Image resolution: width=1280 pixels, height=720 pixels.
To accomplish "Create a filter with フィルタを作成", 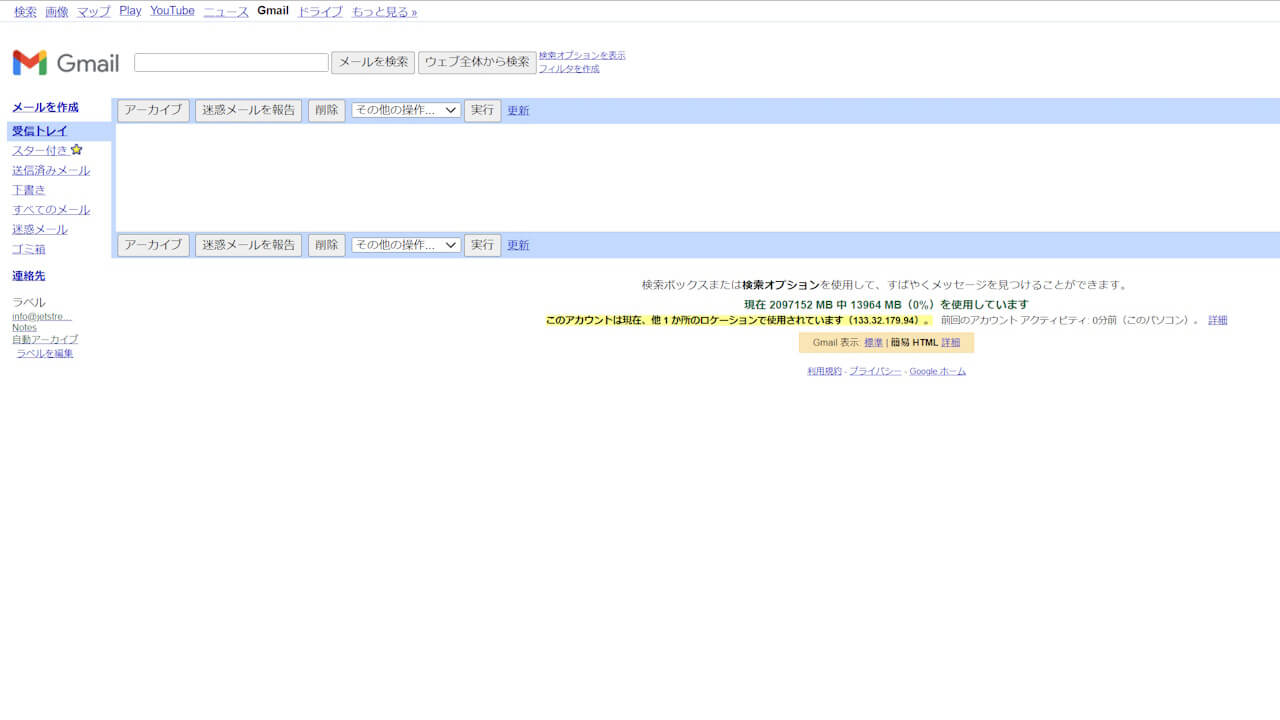I will coord(567,68).
